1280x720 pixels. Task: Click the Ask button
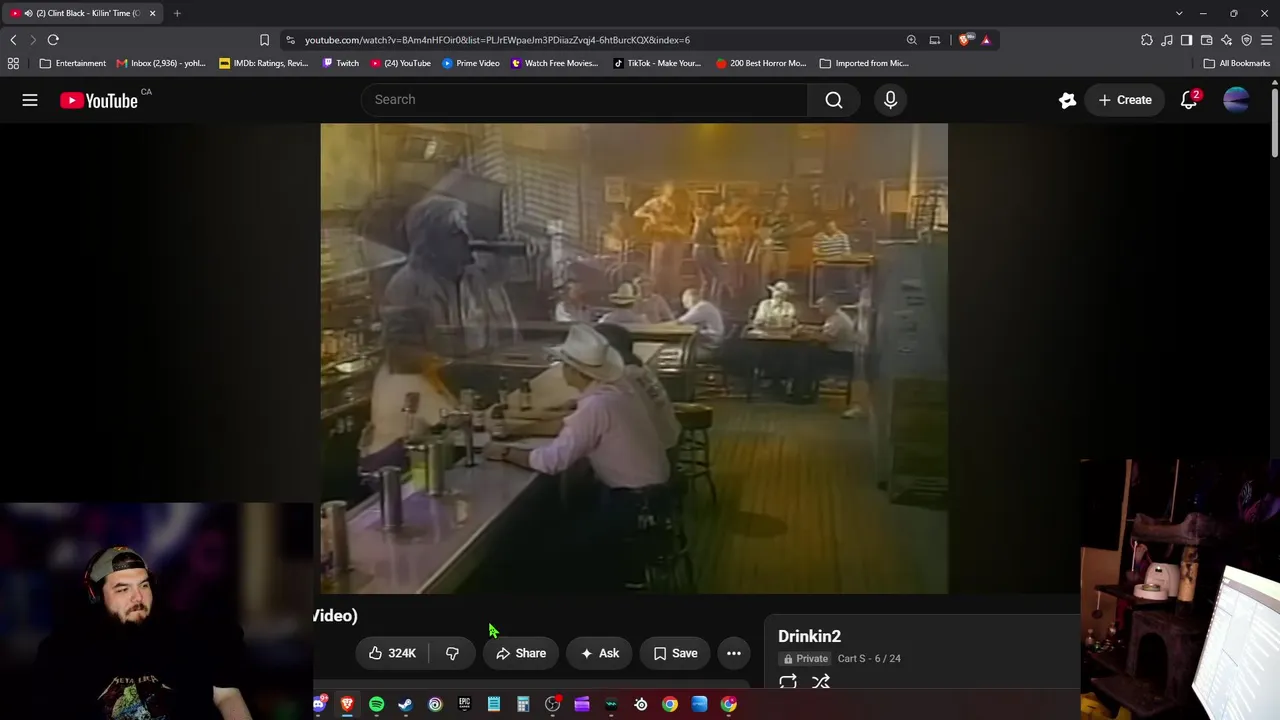(600, 653)
